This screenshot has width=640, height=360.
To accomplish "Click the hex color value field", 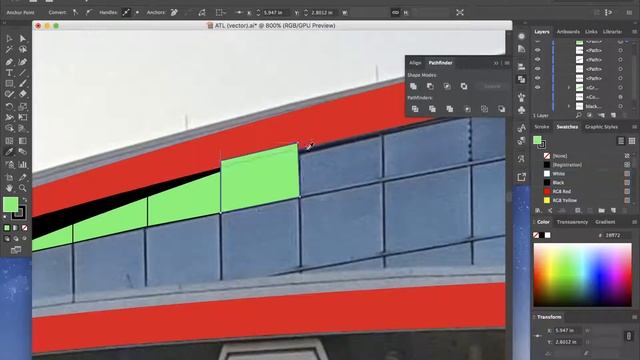I will (617, 236).
